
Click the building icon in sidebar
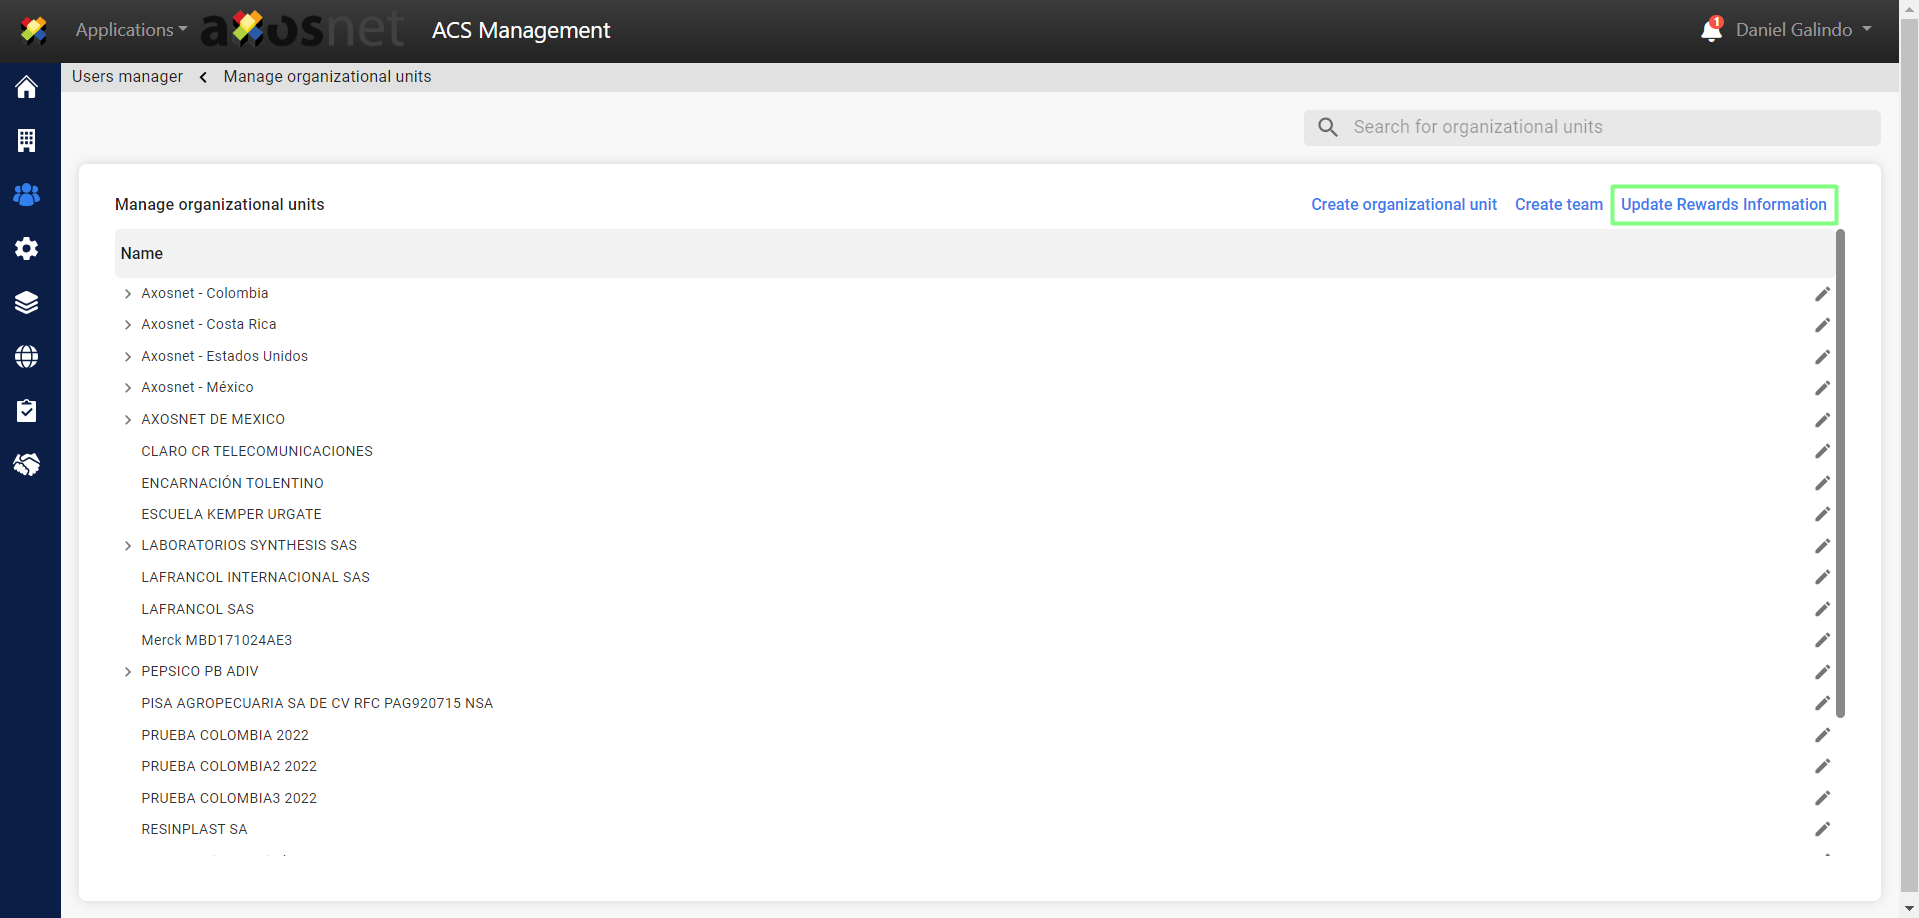[x=27, y=141]
